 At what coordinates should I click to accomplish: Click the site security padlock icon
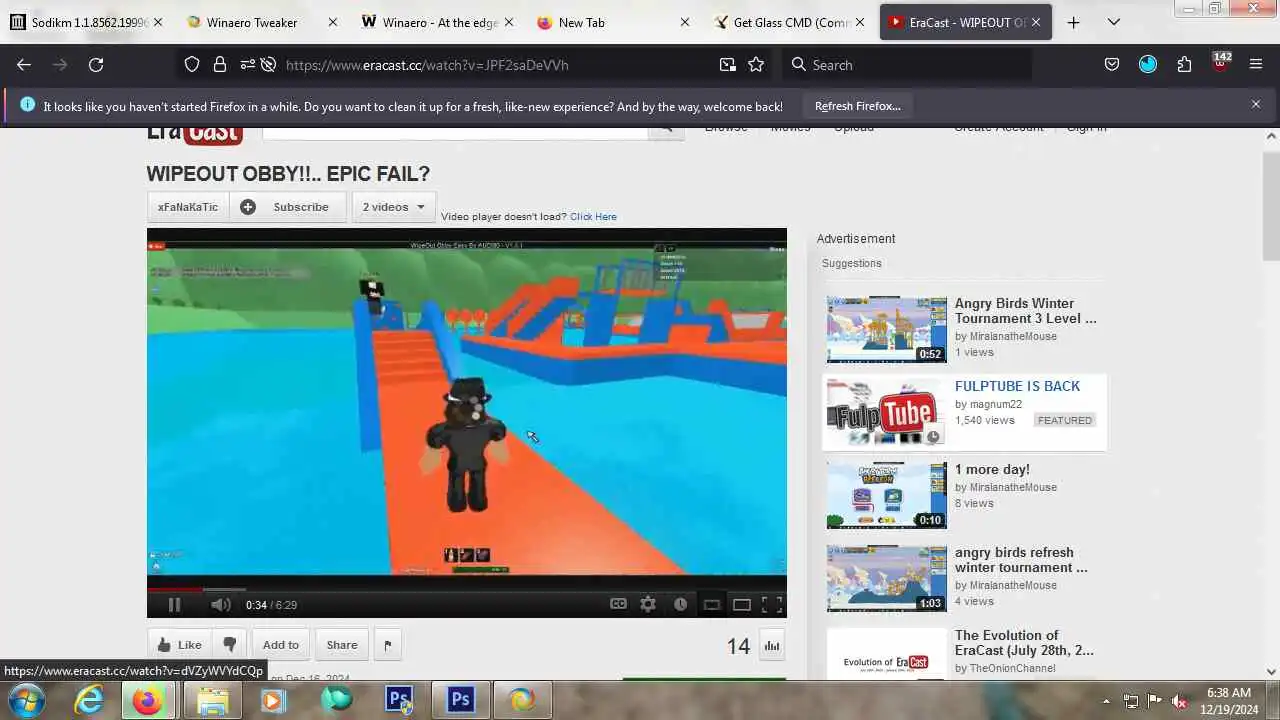[219, 64]
